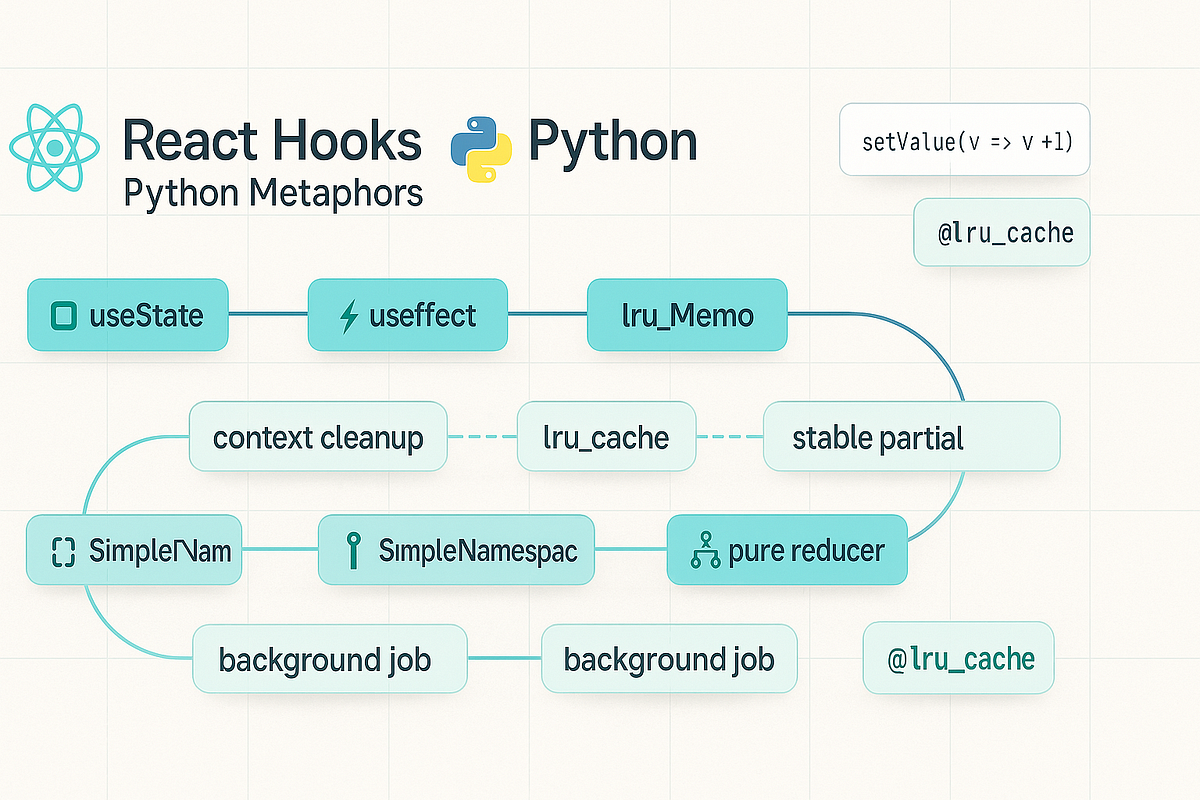This screenshot has height=800, width=1200.
Task: Click the setValue(v => v +1) code box
Action: [965, 140]
